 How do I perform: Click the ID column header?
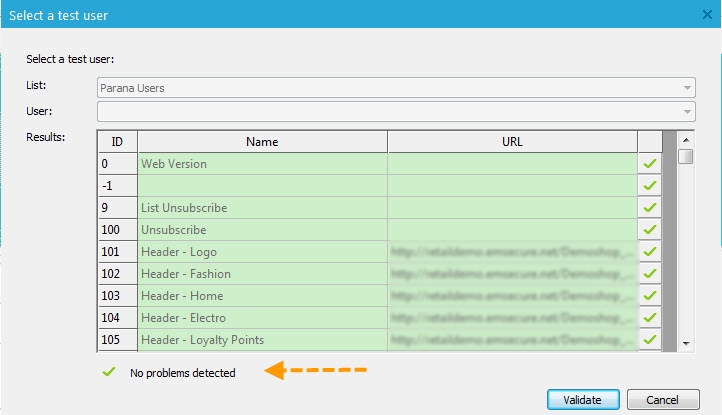(117, 142)
